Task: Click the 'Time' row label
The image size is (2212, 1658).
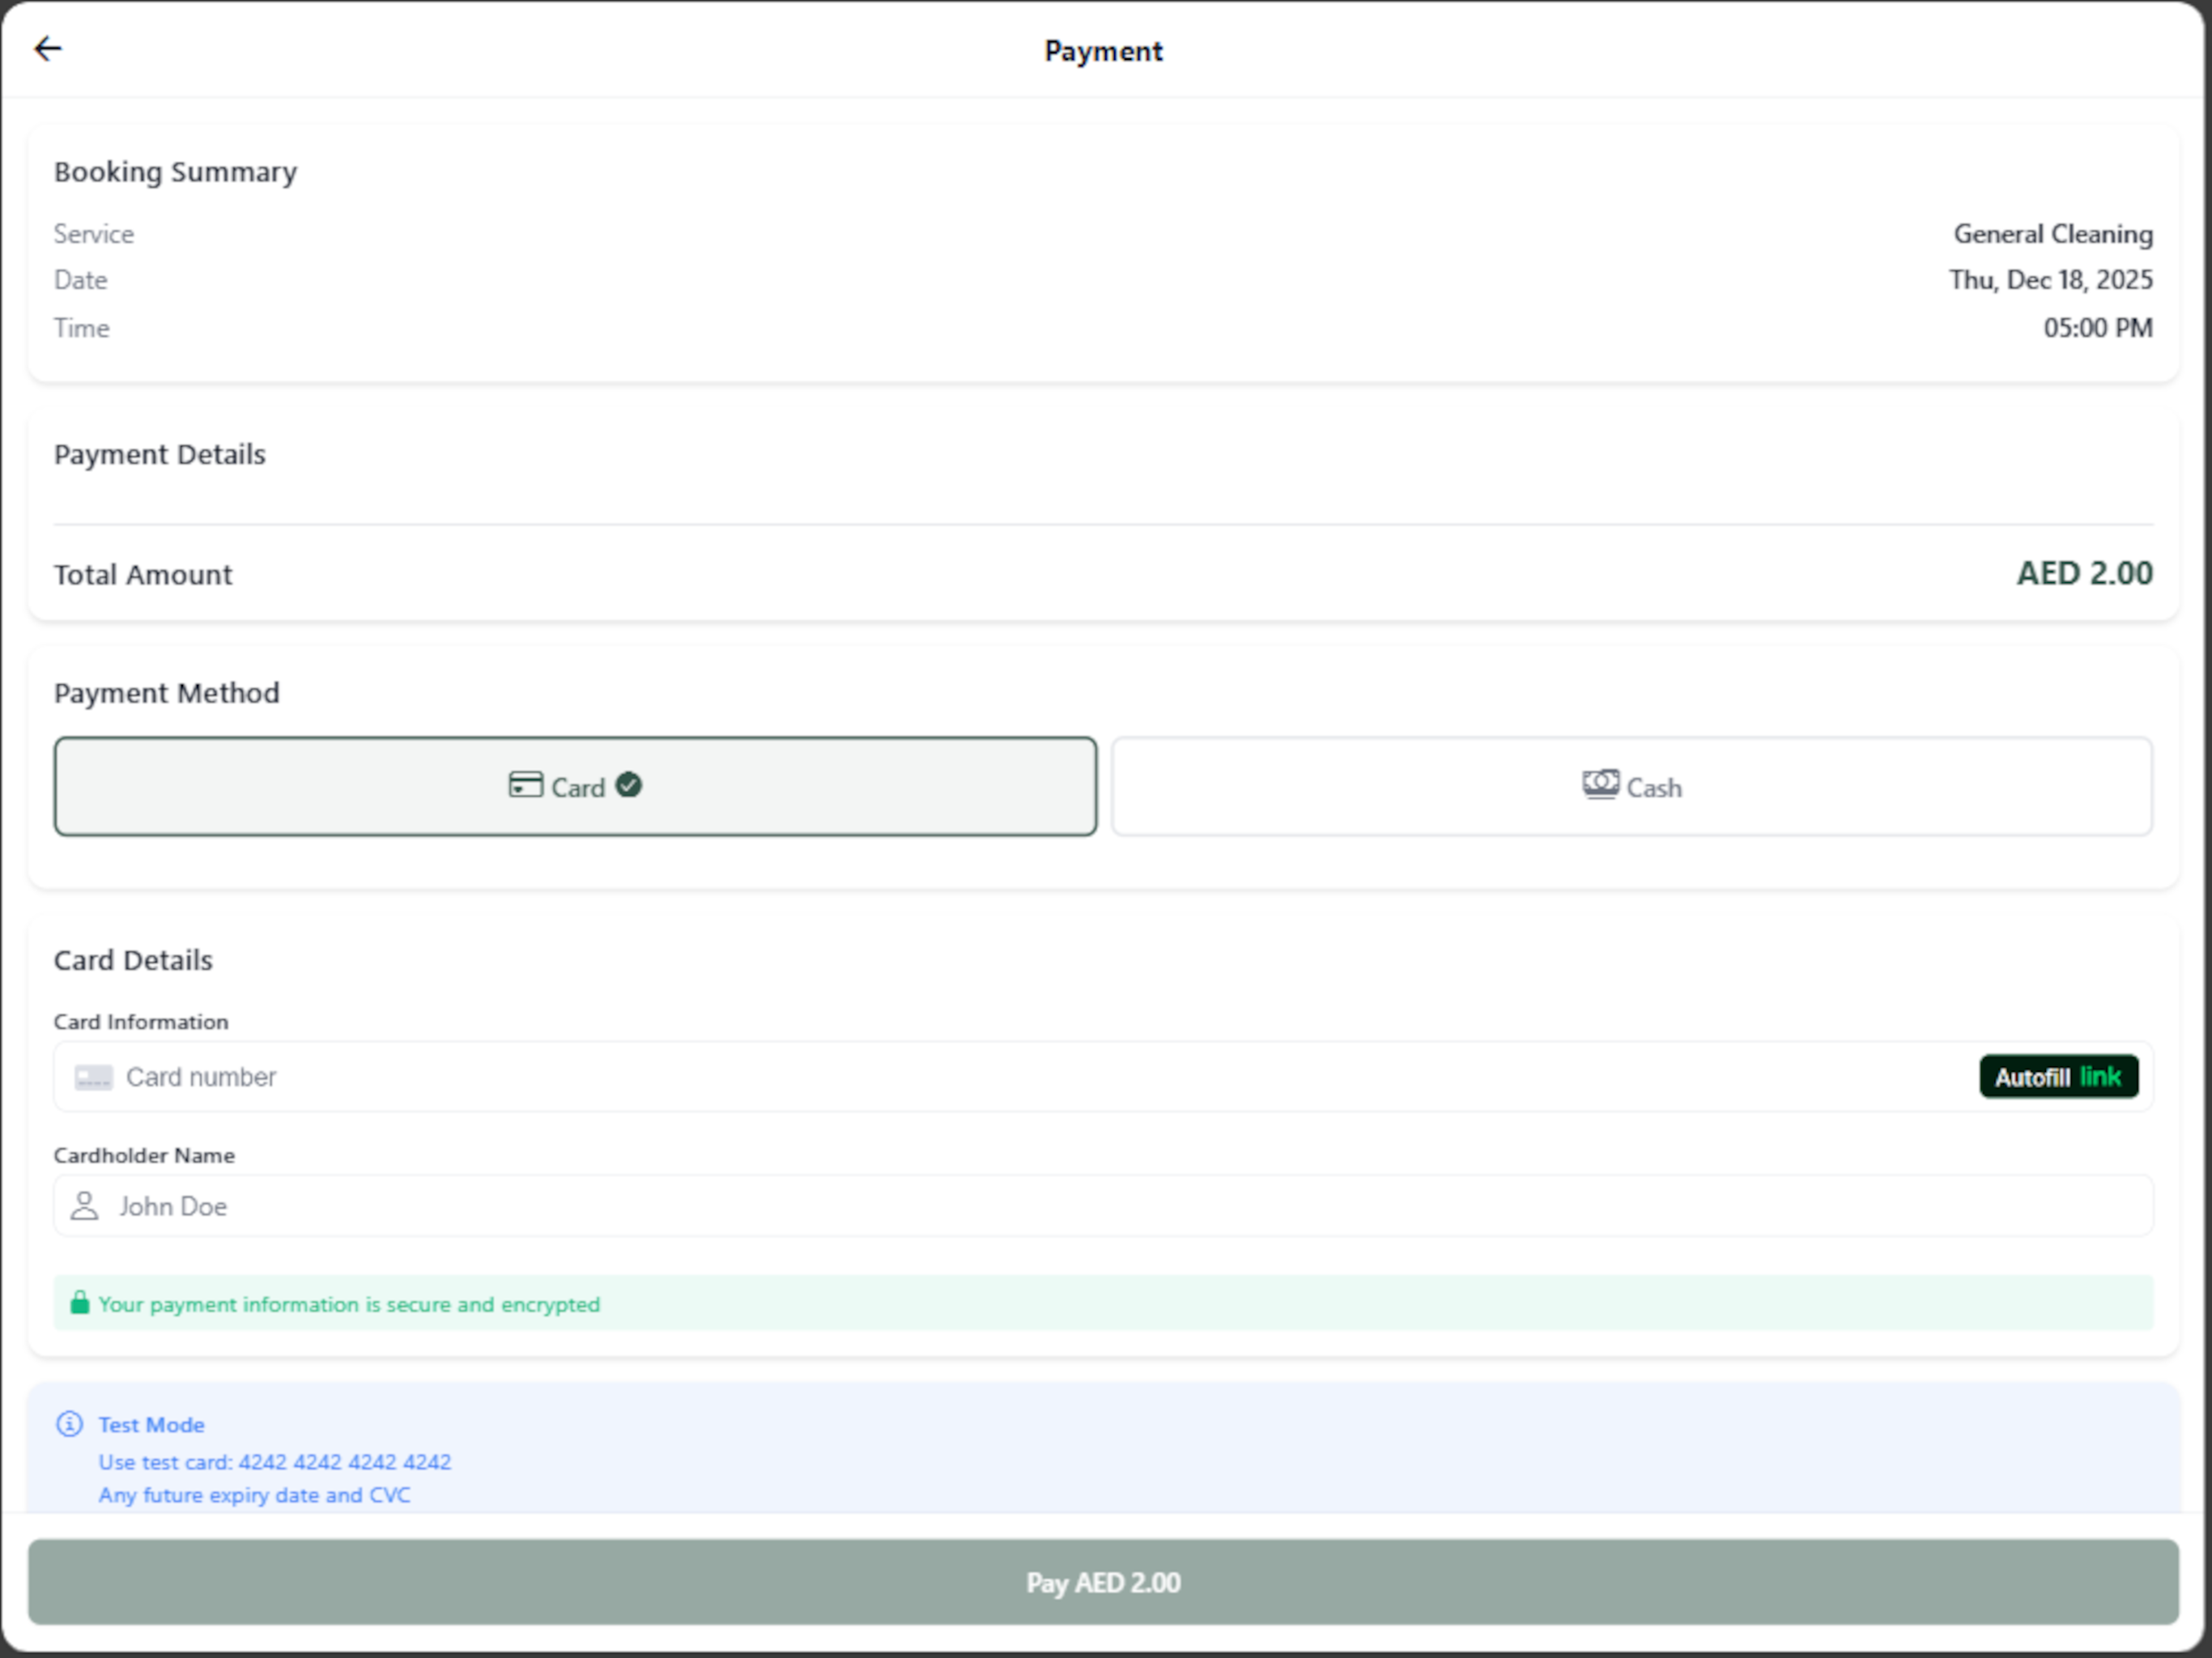Action: pos(81,328)
